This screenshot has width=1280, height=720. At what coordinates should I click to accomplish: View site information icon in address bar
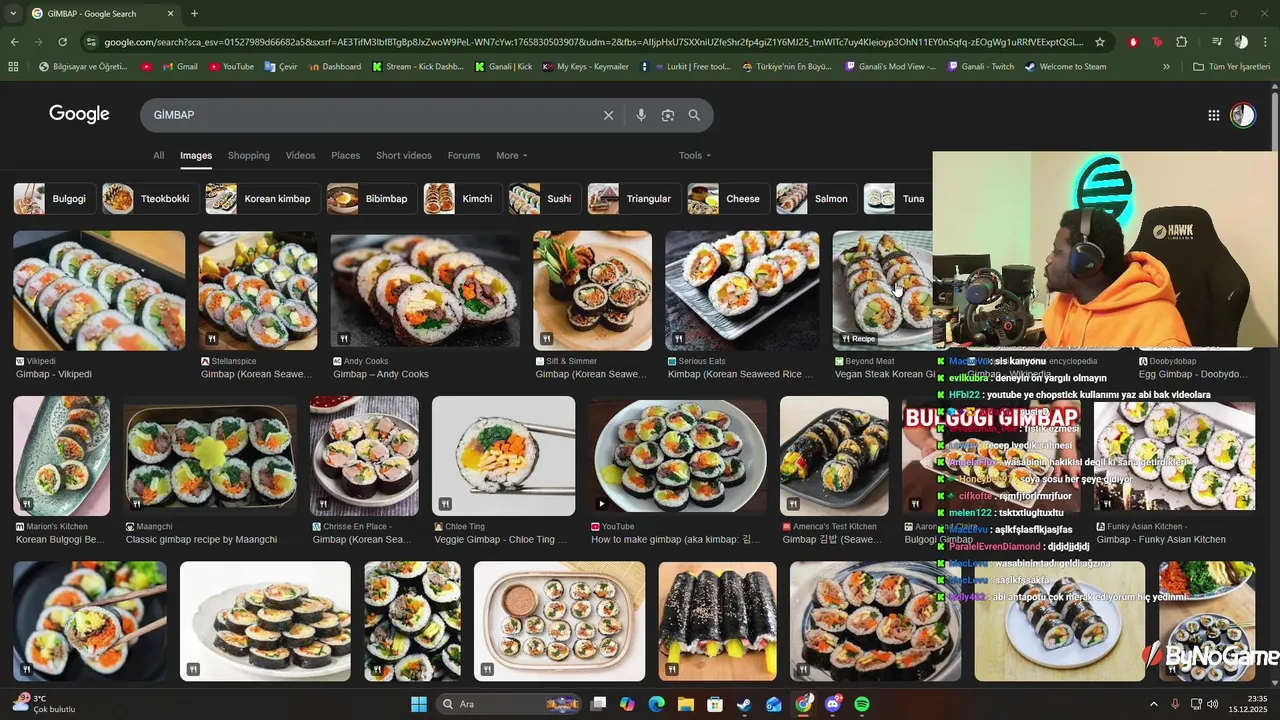[x=91, y=42]
